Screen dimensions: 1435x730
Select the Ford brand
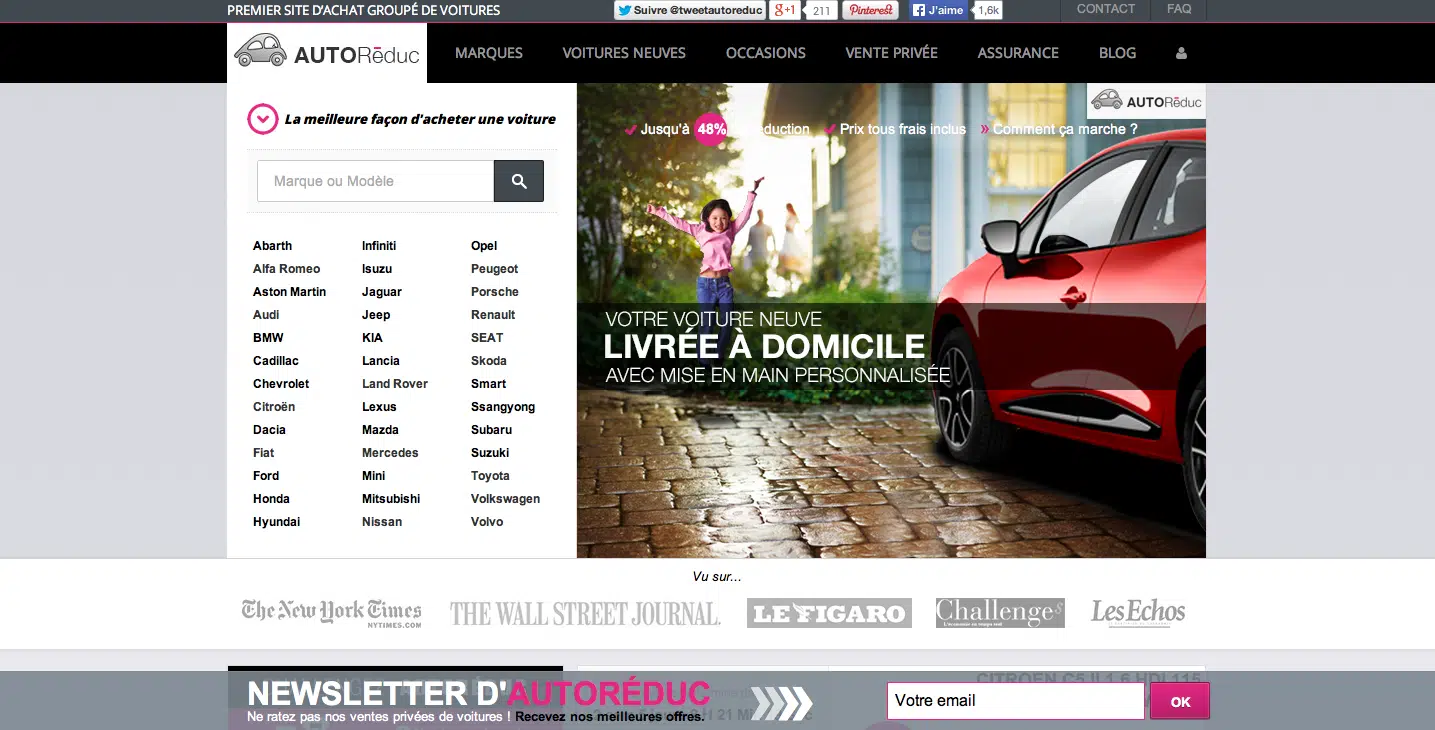[266, 476]
